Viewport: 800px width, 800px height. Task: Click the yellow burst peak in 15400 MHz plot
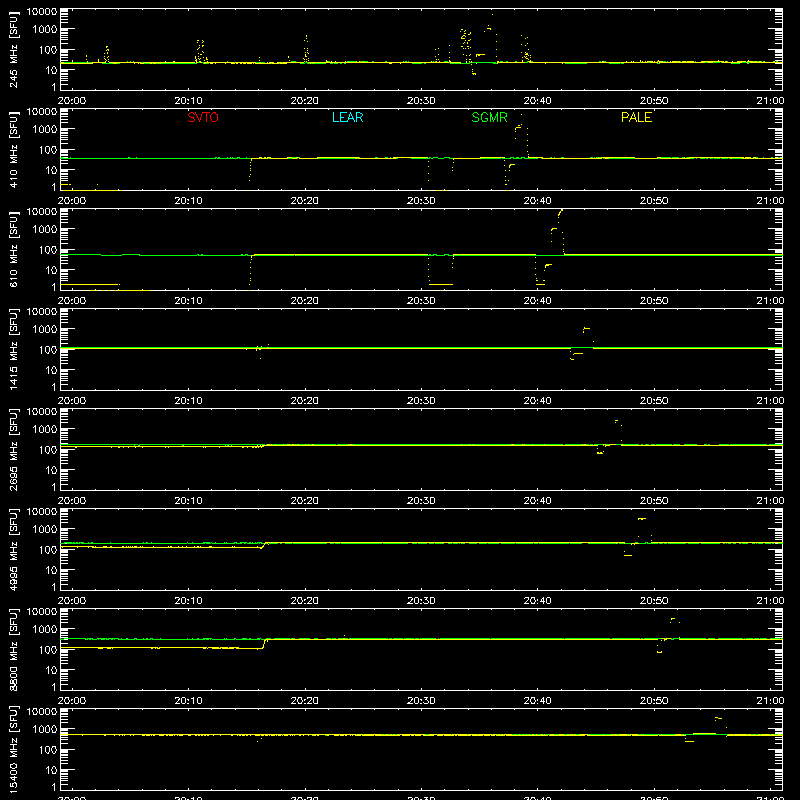(718, 718)
